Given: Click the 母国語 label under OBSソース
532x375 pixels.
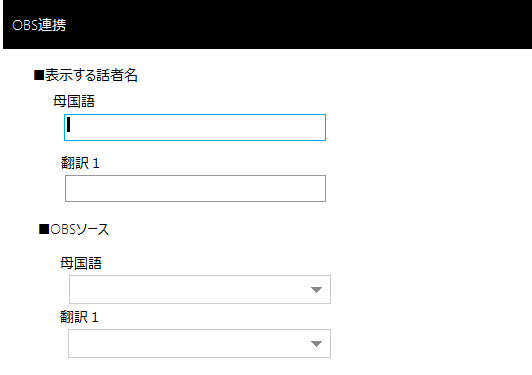Looking at the screenshot, I should tap(81, 263).
